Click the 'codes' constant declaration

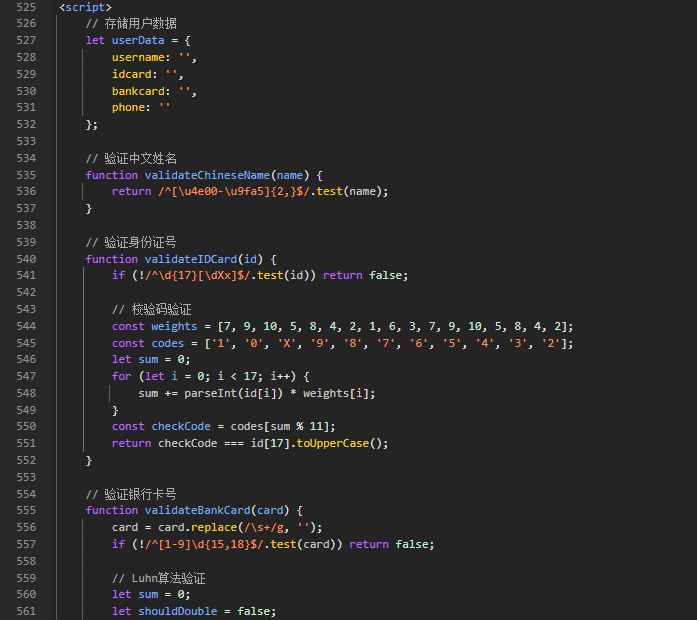342,343
